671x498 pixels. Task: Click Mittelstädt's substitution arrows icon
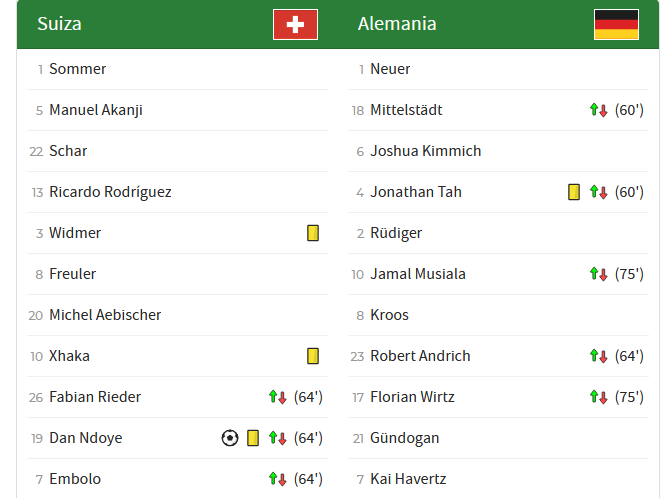tap(599, 110)
